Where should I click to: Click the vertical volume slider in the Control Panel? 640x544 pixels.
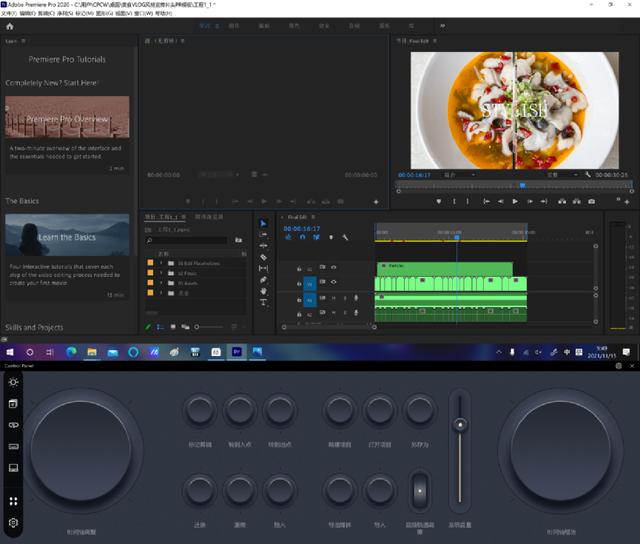(460, 425)
